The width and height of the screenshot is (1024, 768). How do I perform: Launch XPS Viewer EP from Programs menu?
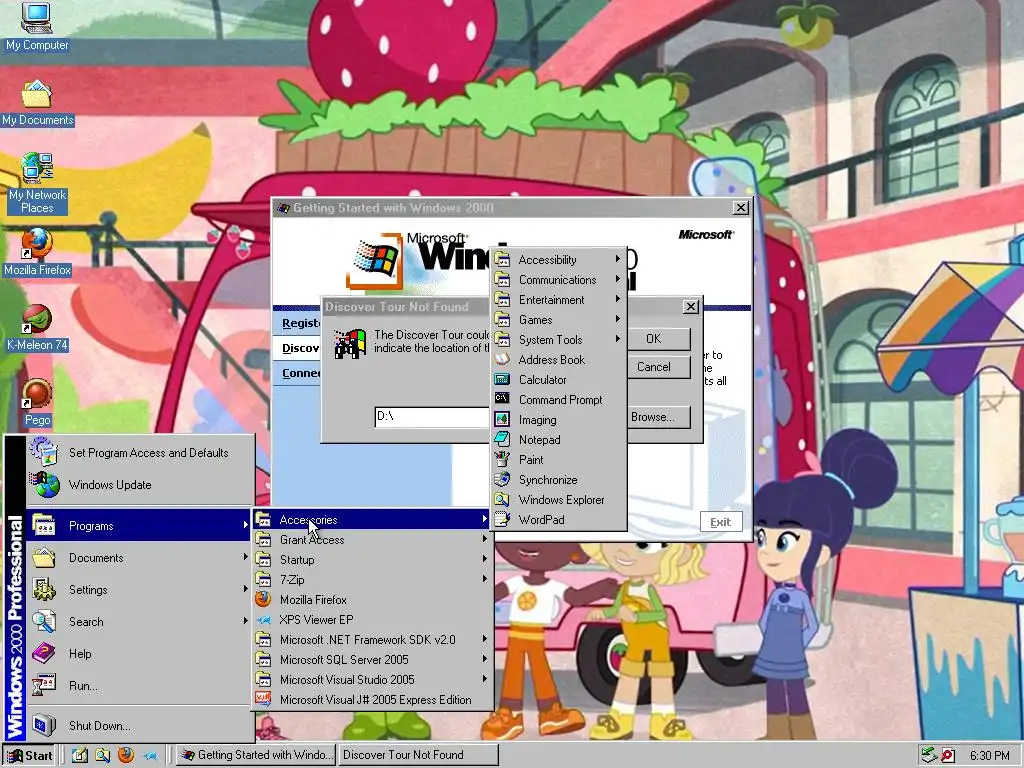(x=372, y=620)
